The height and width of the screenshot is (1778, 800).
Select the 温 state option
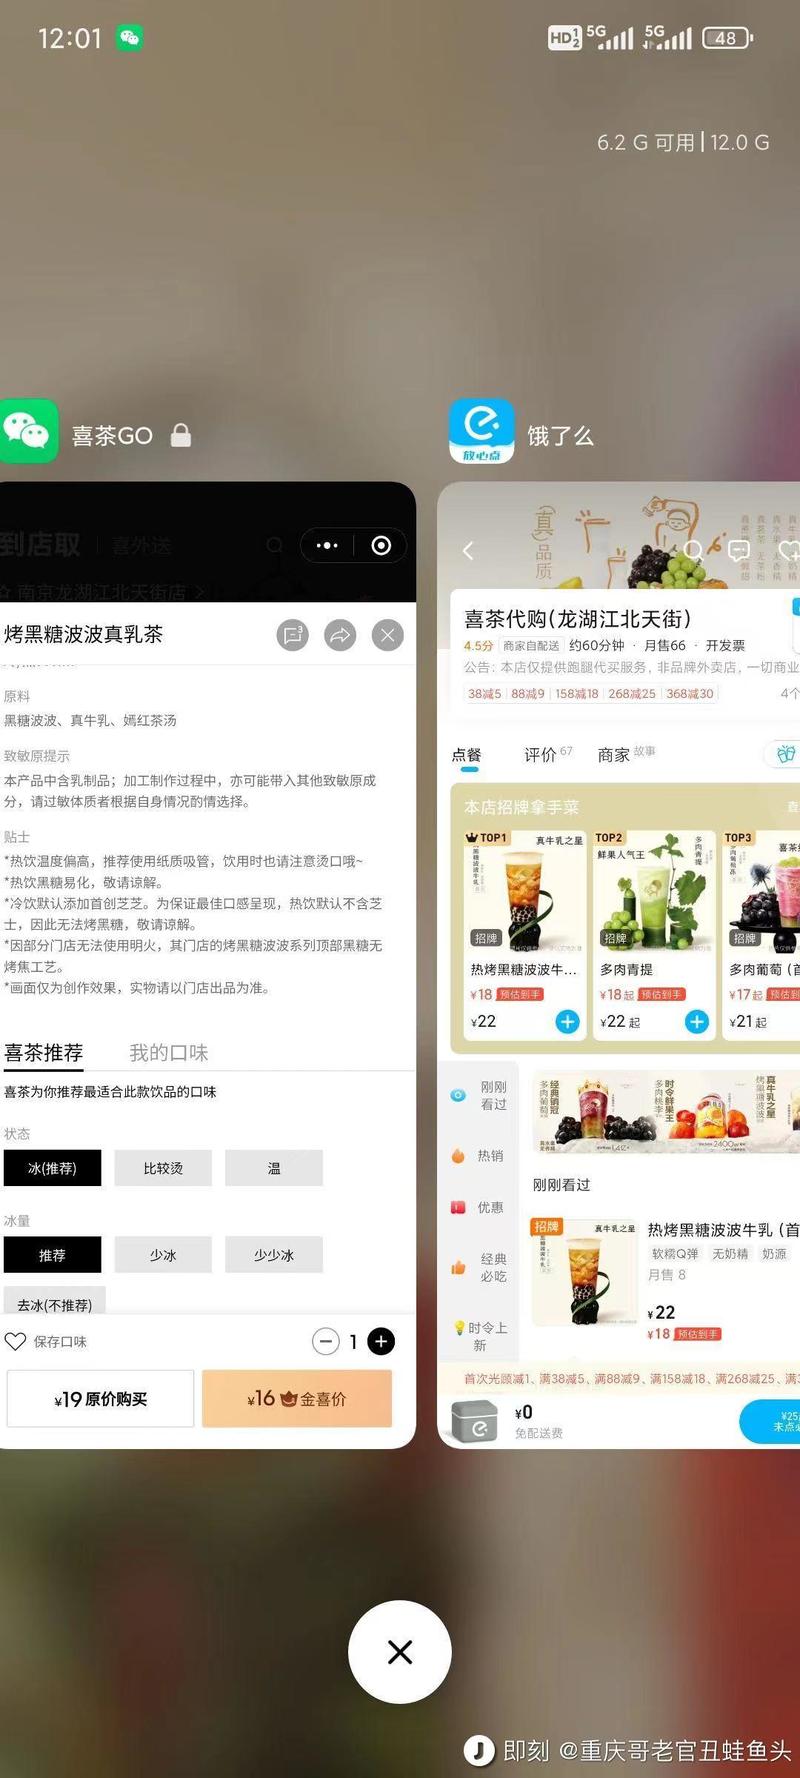(x=274, y=1168)
